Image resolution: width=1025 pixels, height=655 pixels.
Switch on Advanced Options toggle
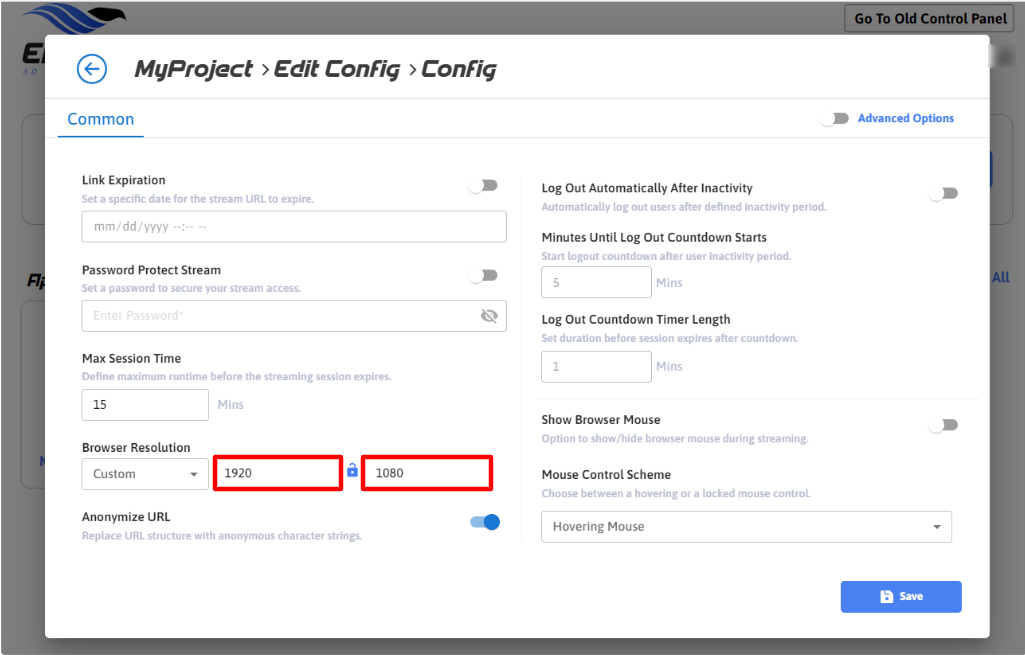point(834,118)
